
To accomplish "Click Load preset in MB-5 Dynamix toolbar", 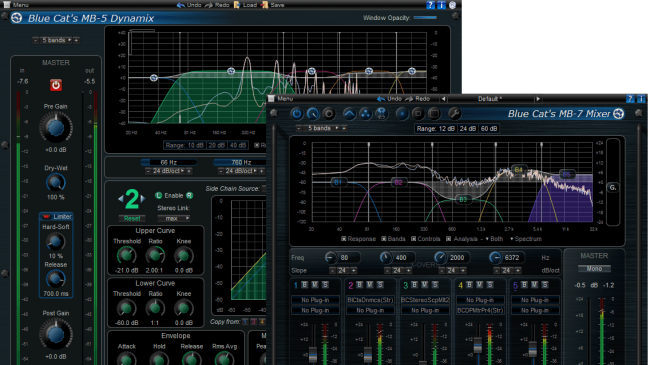I will click(245, 5).
